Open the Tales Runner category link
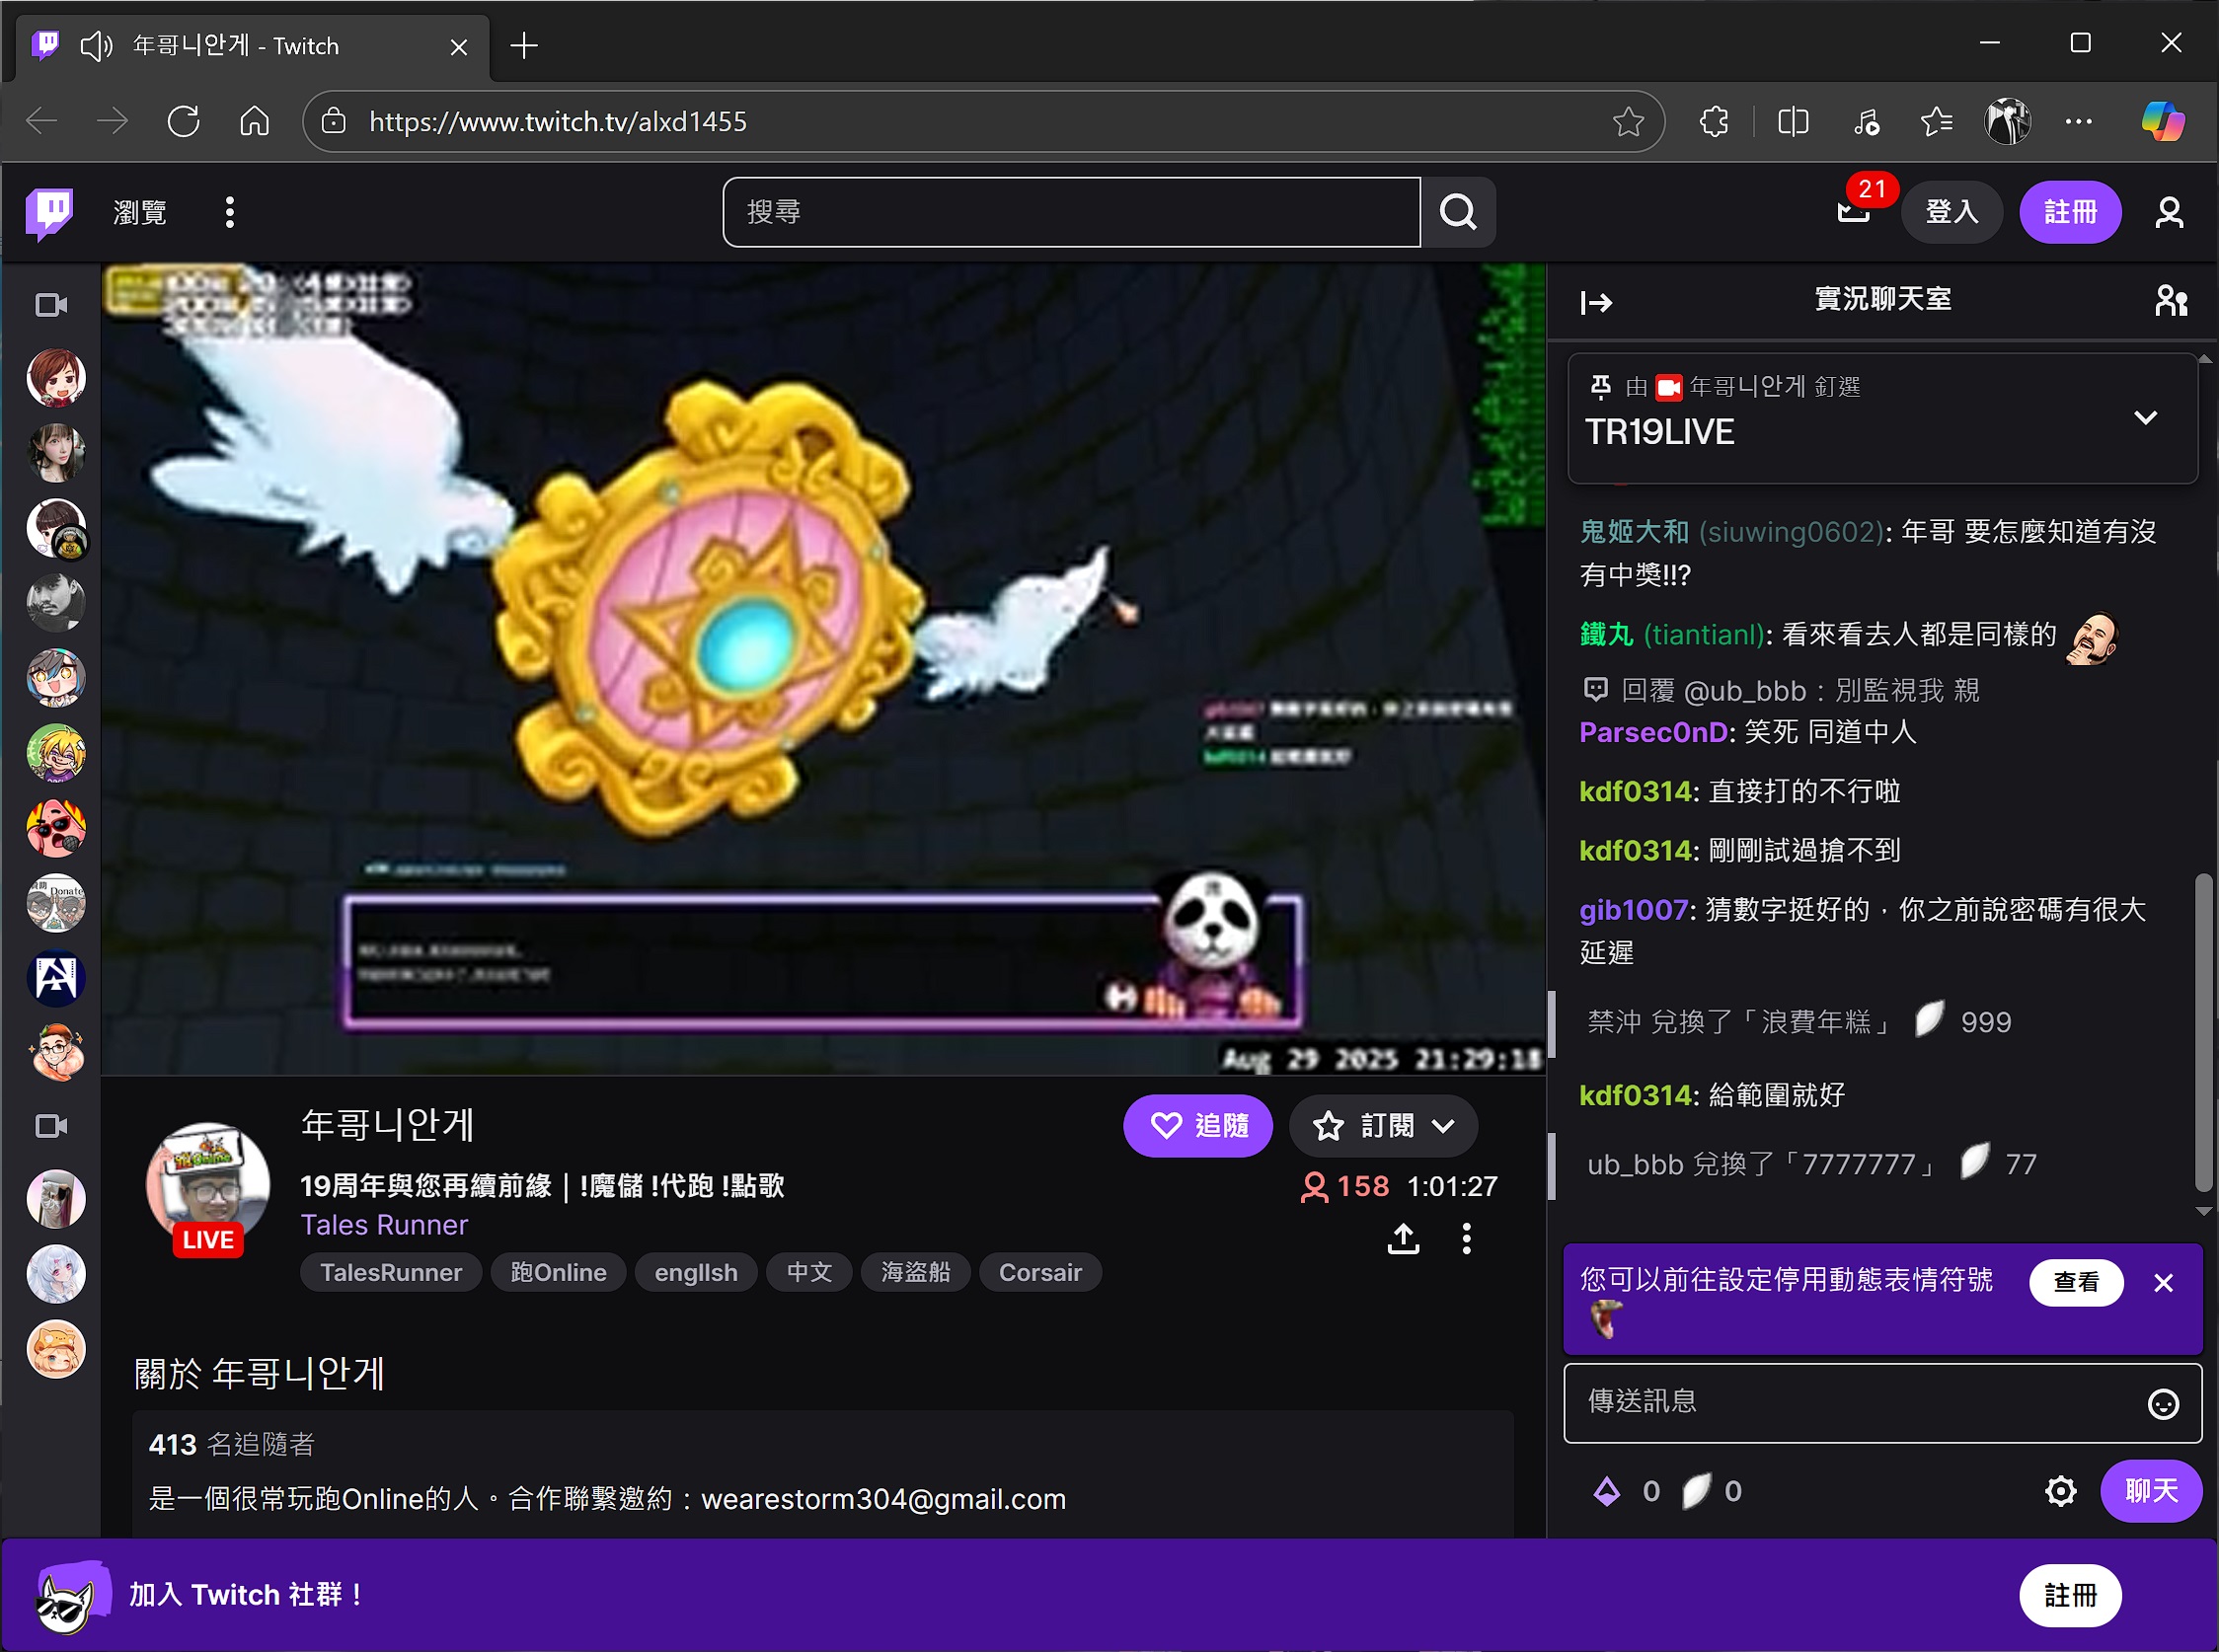 [x=384, y=1225]
